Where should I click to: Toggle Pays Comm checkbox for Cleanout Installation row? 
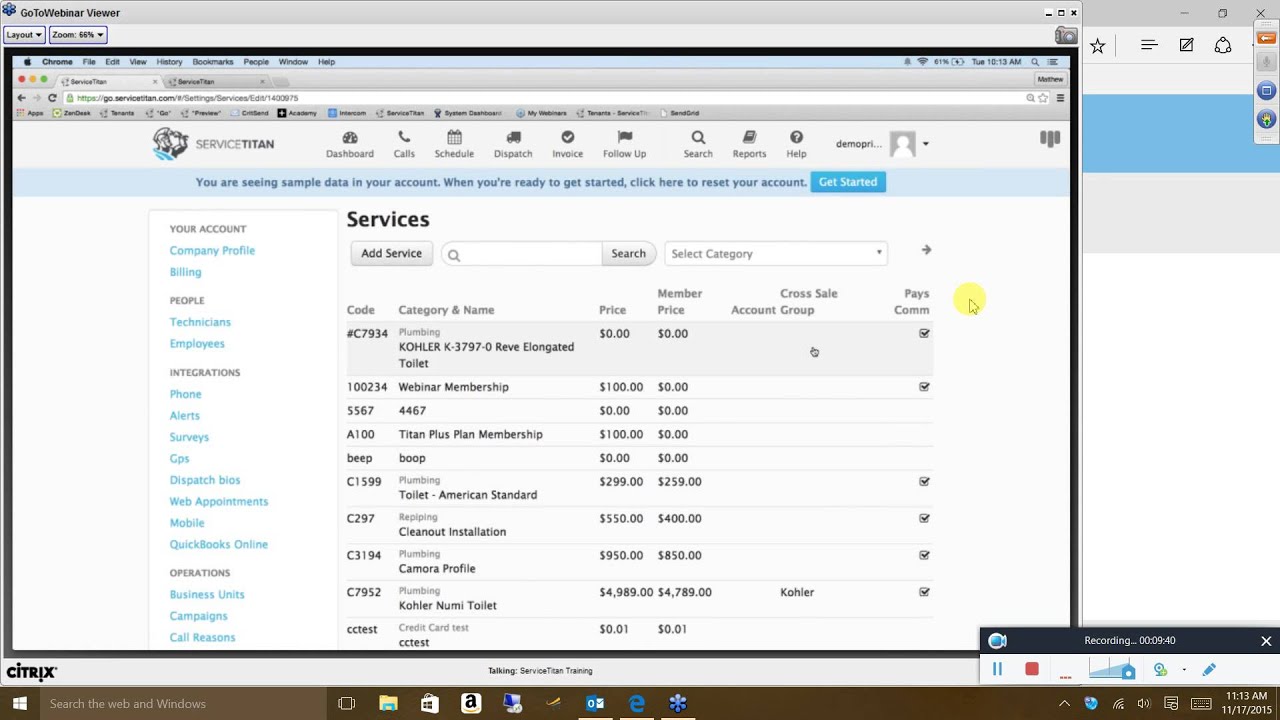coord(924,518)
